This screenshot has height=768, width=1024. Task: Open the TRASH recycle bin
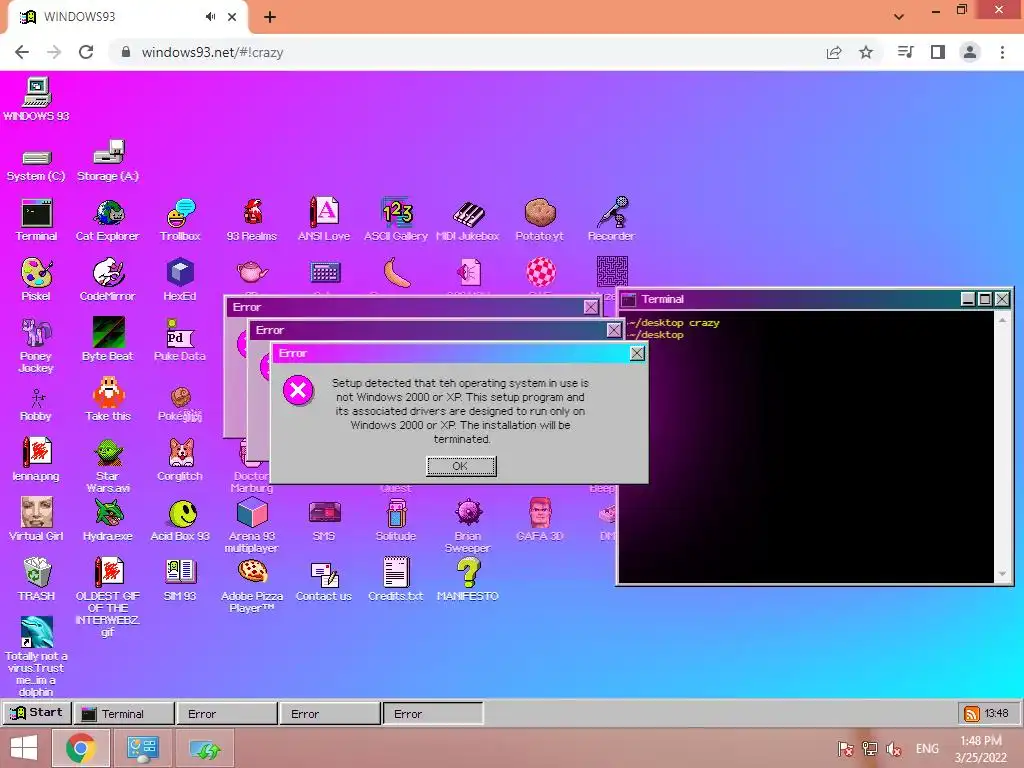(x=36, y=579)
